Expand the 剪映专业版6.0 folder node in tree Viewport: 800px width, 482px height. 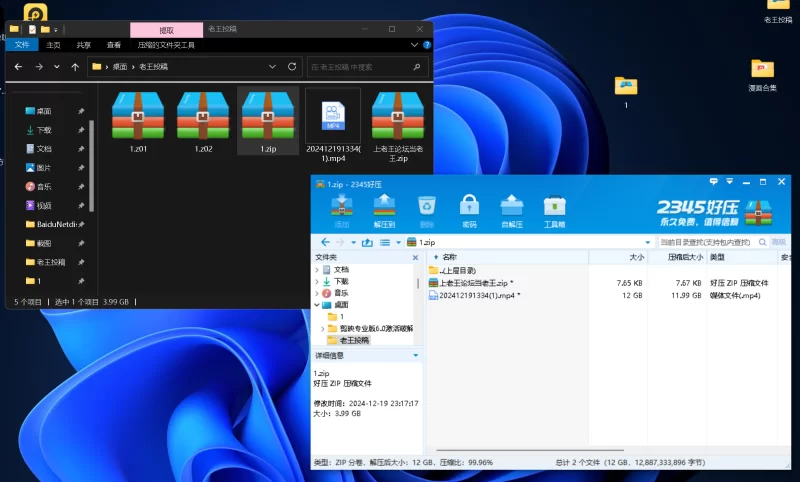coord(322,328)
